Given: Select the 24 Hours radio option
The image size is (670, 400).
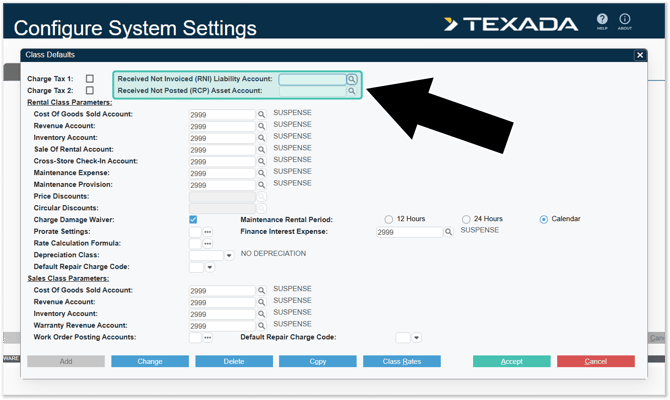Looking at the screenshot, I should tap(466, 219).
